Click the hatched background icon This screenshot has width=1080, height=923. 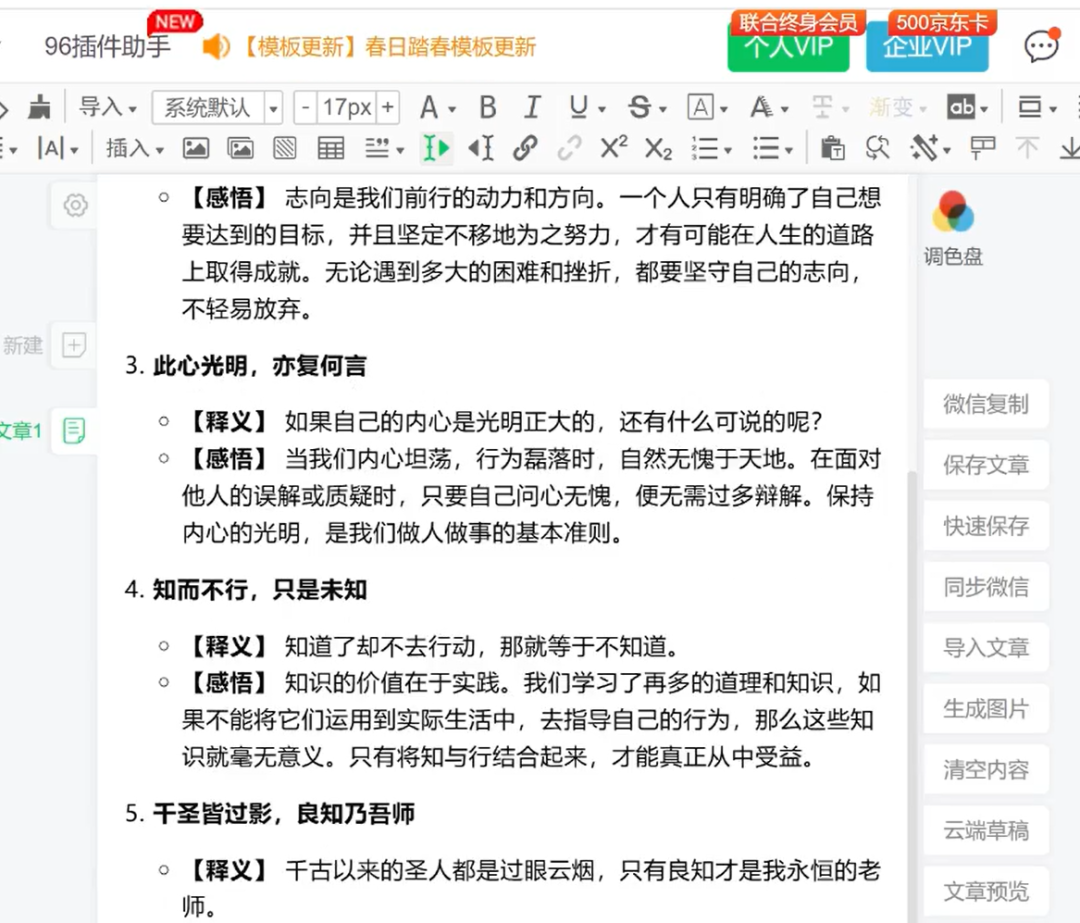tap(284, 148)
